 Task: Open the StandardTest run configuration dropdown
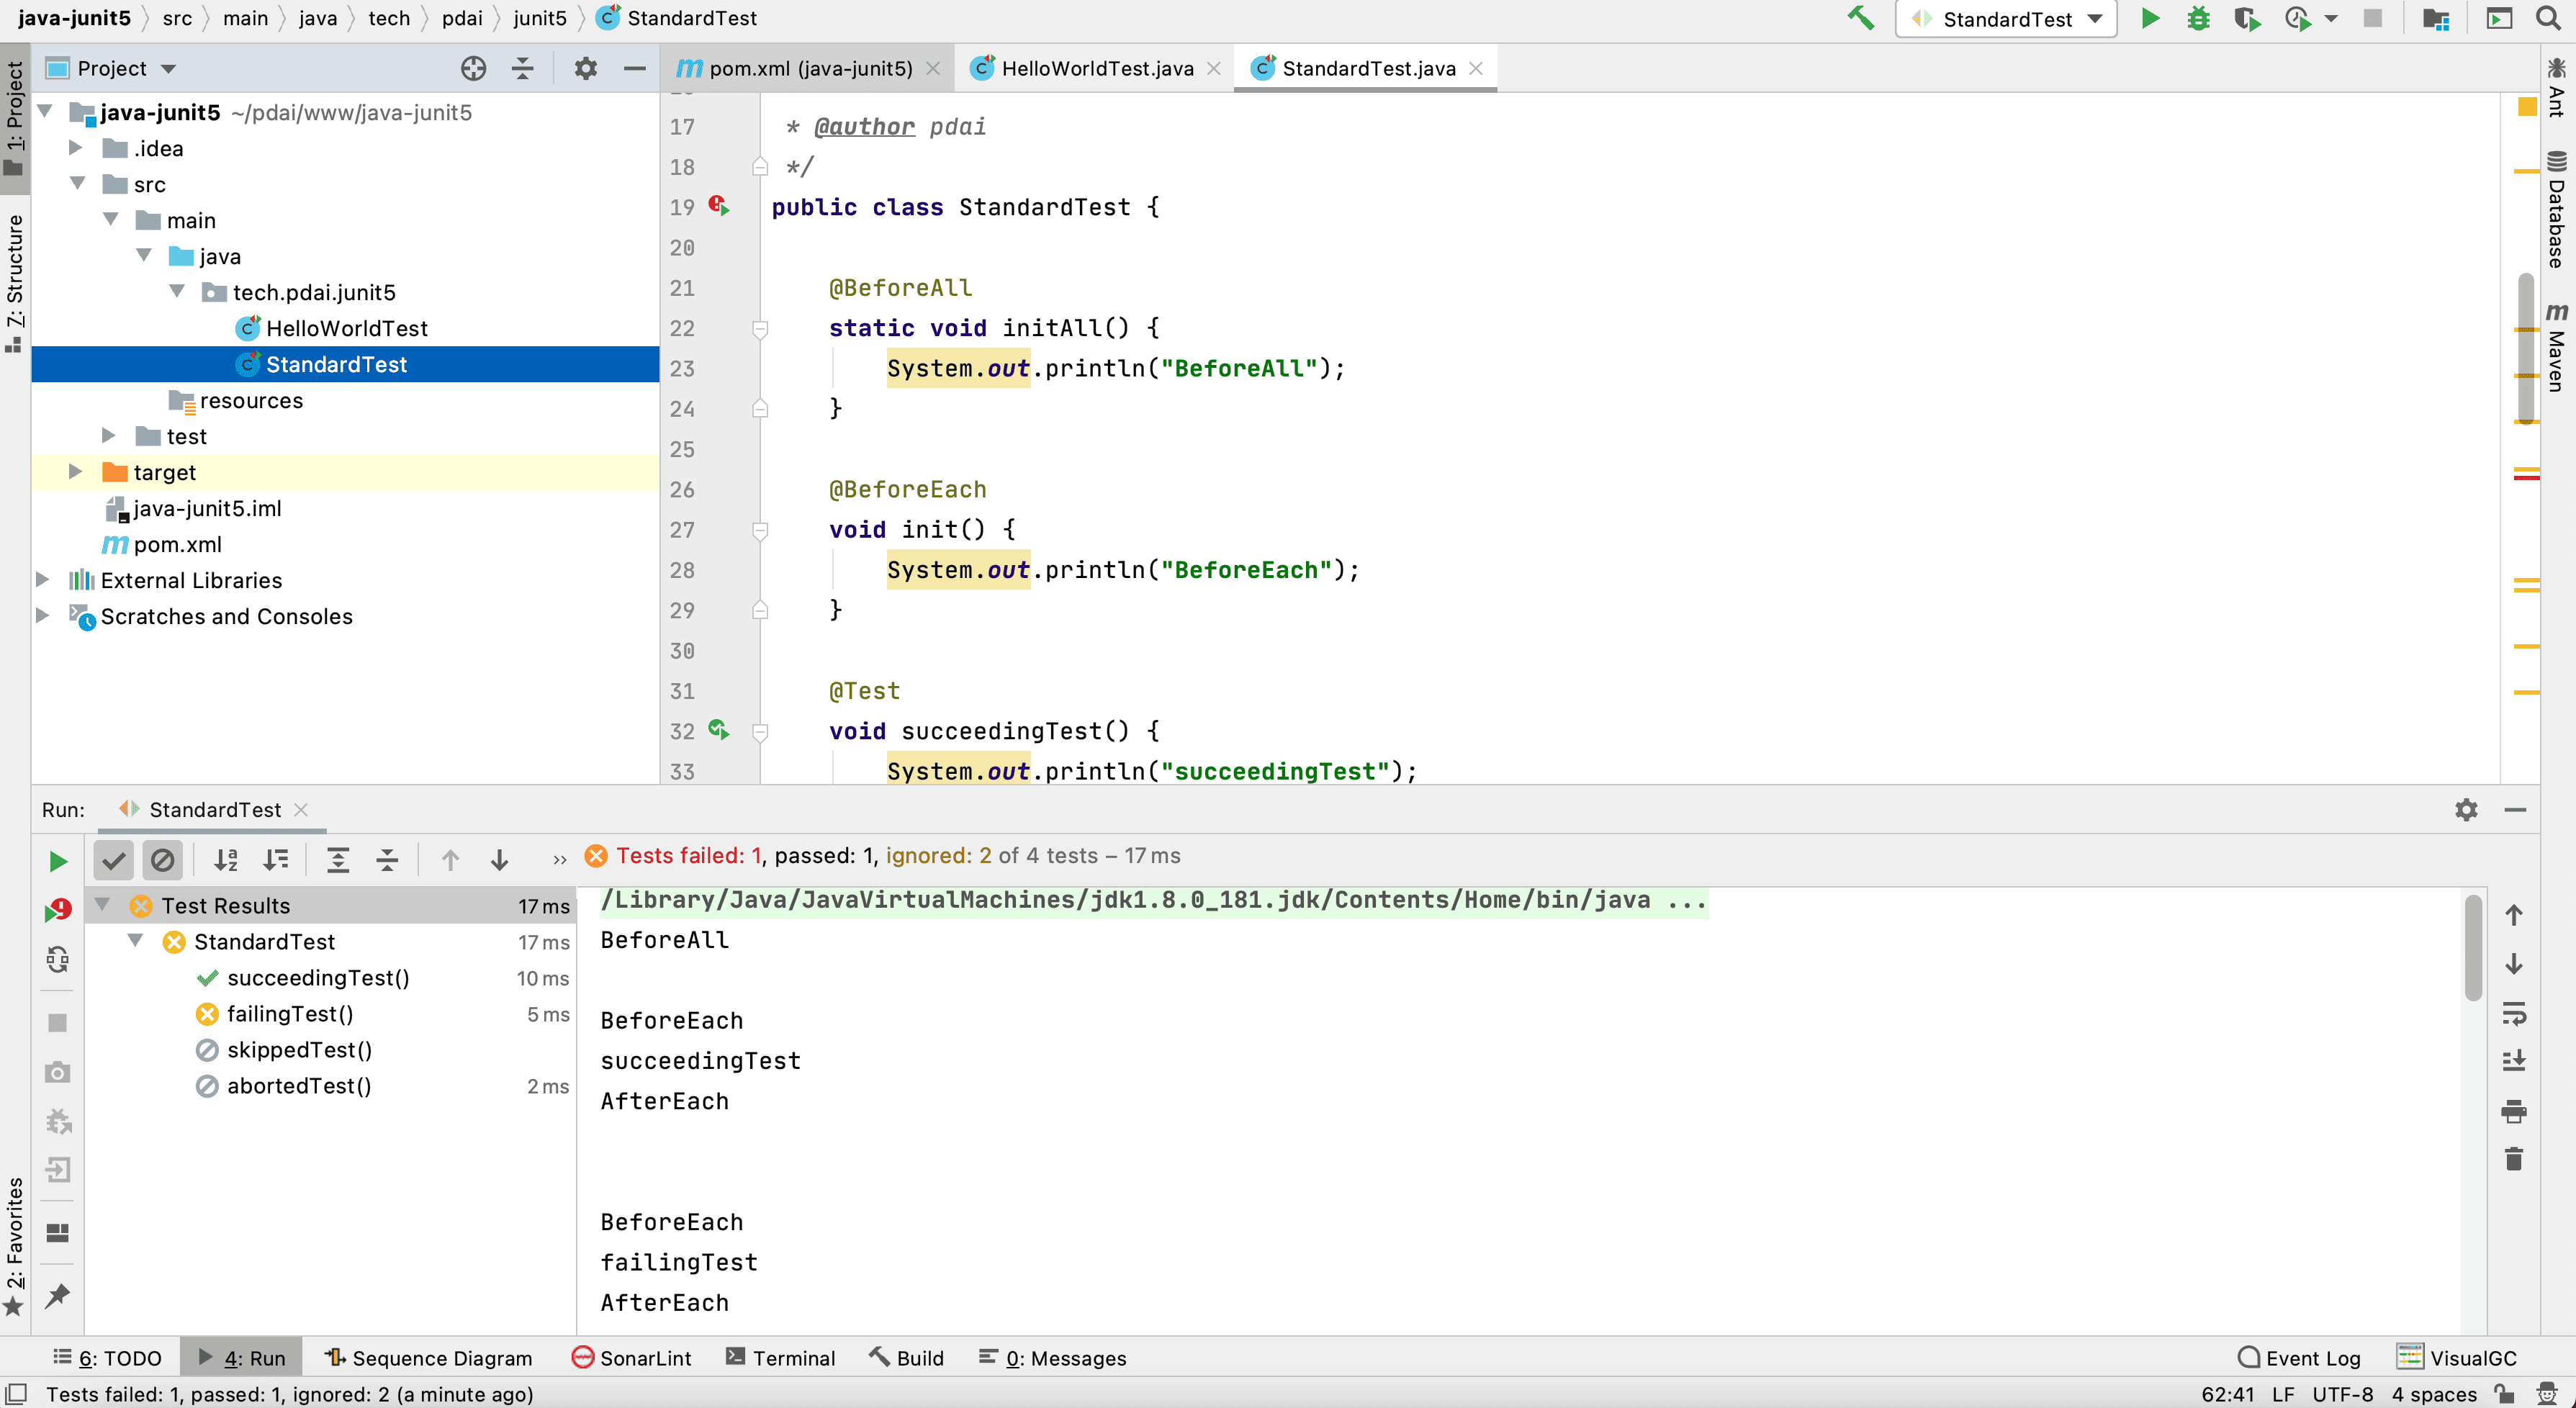2006,19
